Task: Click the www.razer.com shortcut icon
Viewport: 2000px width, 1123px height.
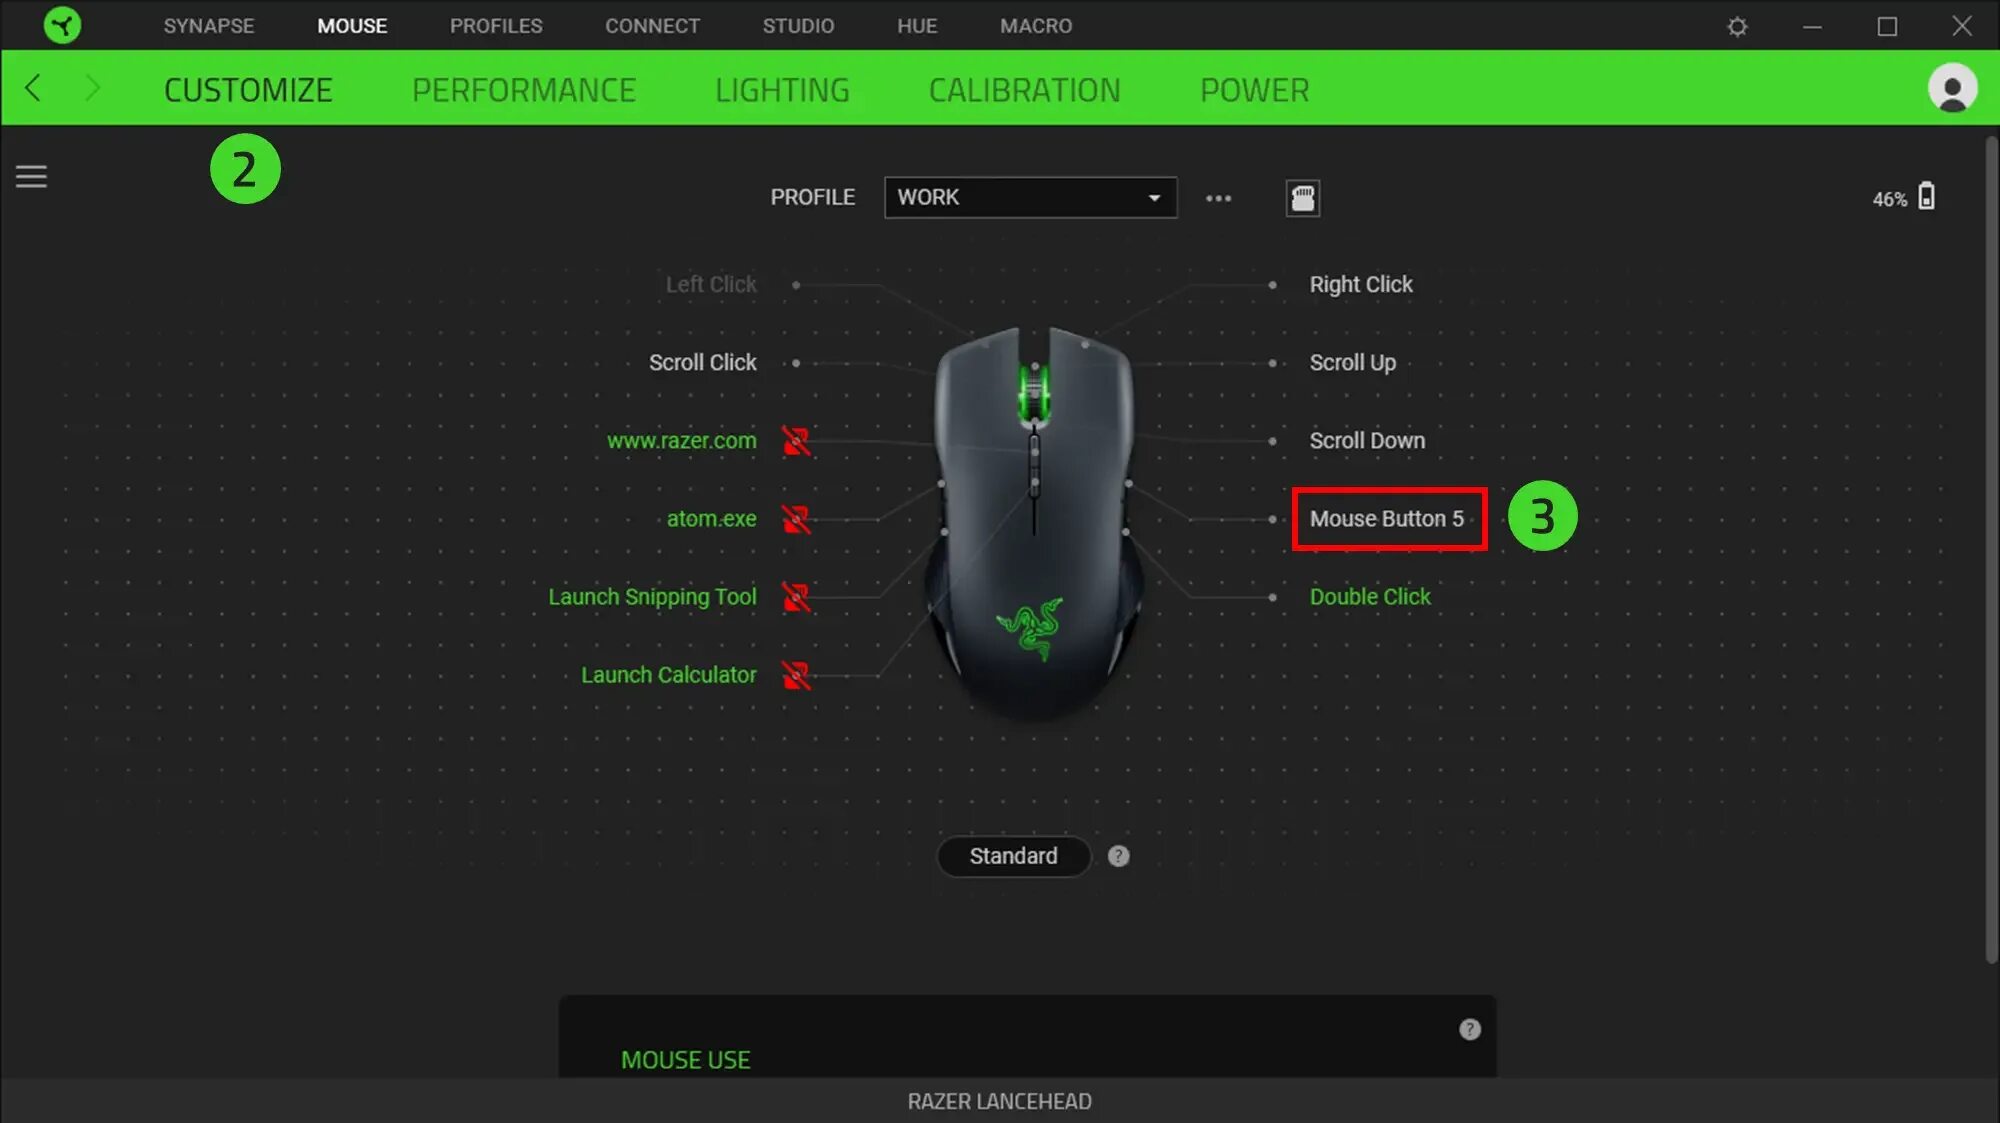Action: [x=794, y=439]
